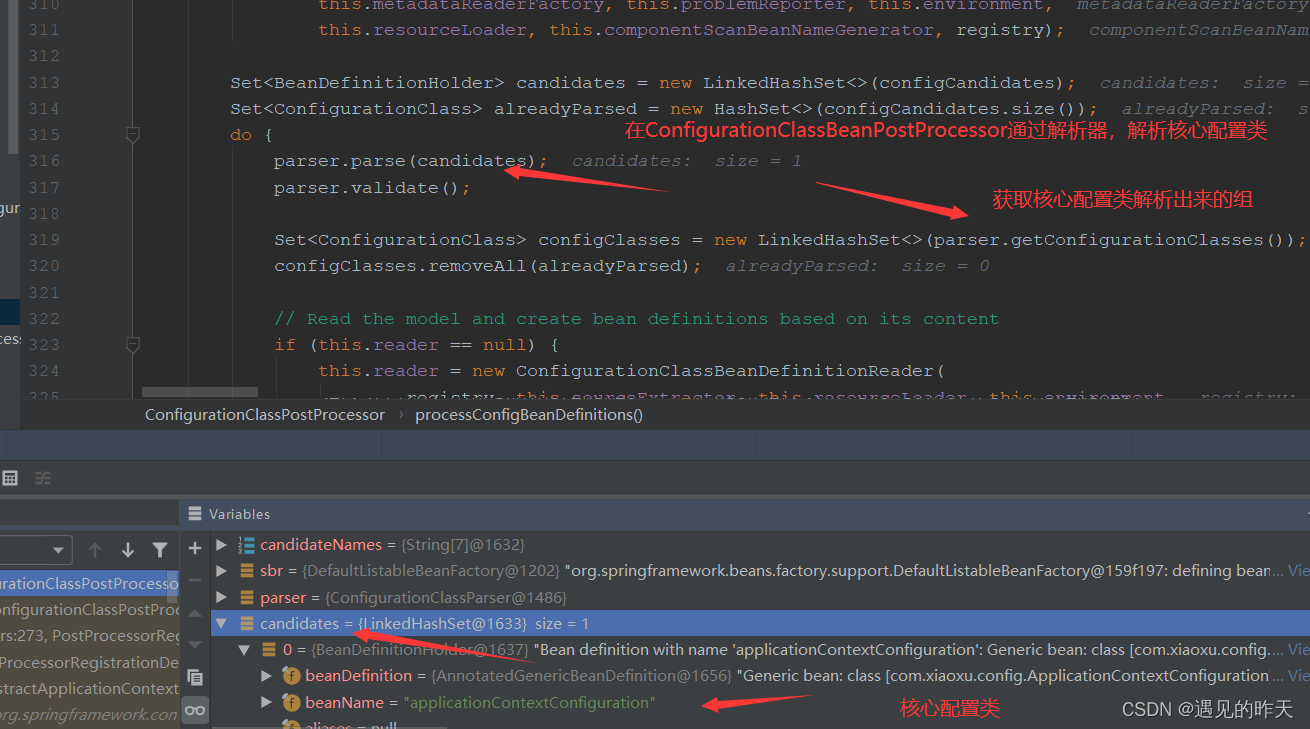Collapse the candidates variable node

(x=221, y=623)
